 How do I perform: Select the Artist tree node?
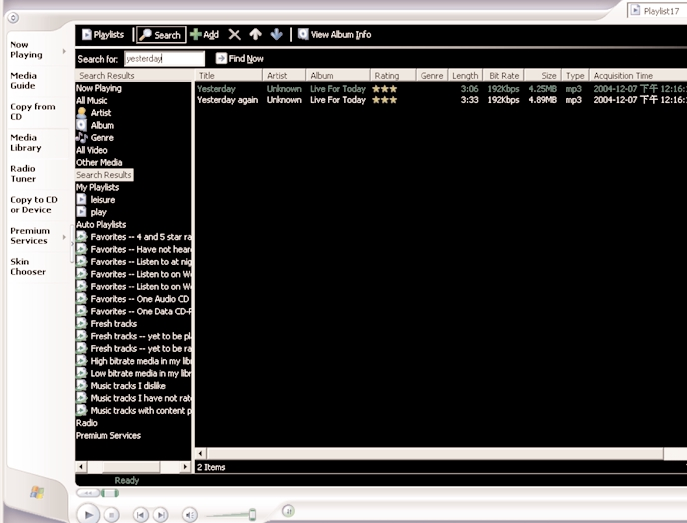click(x=94, y=113)
